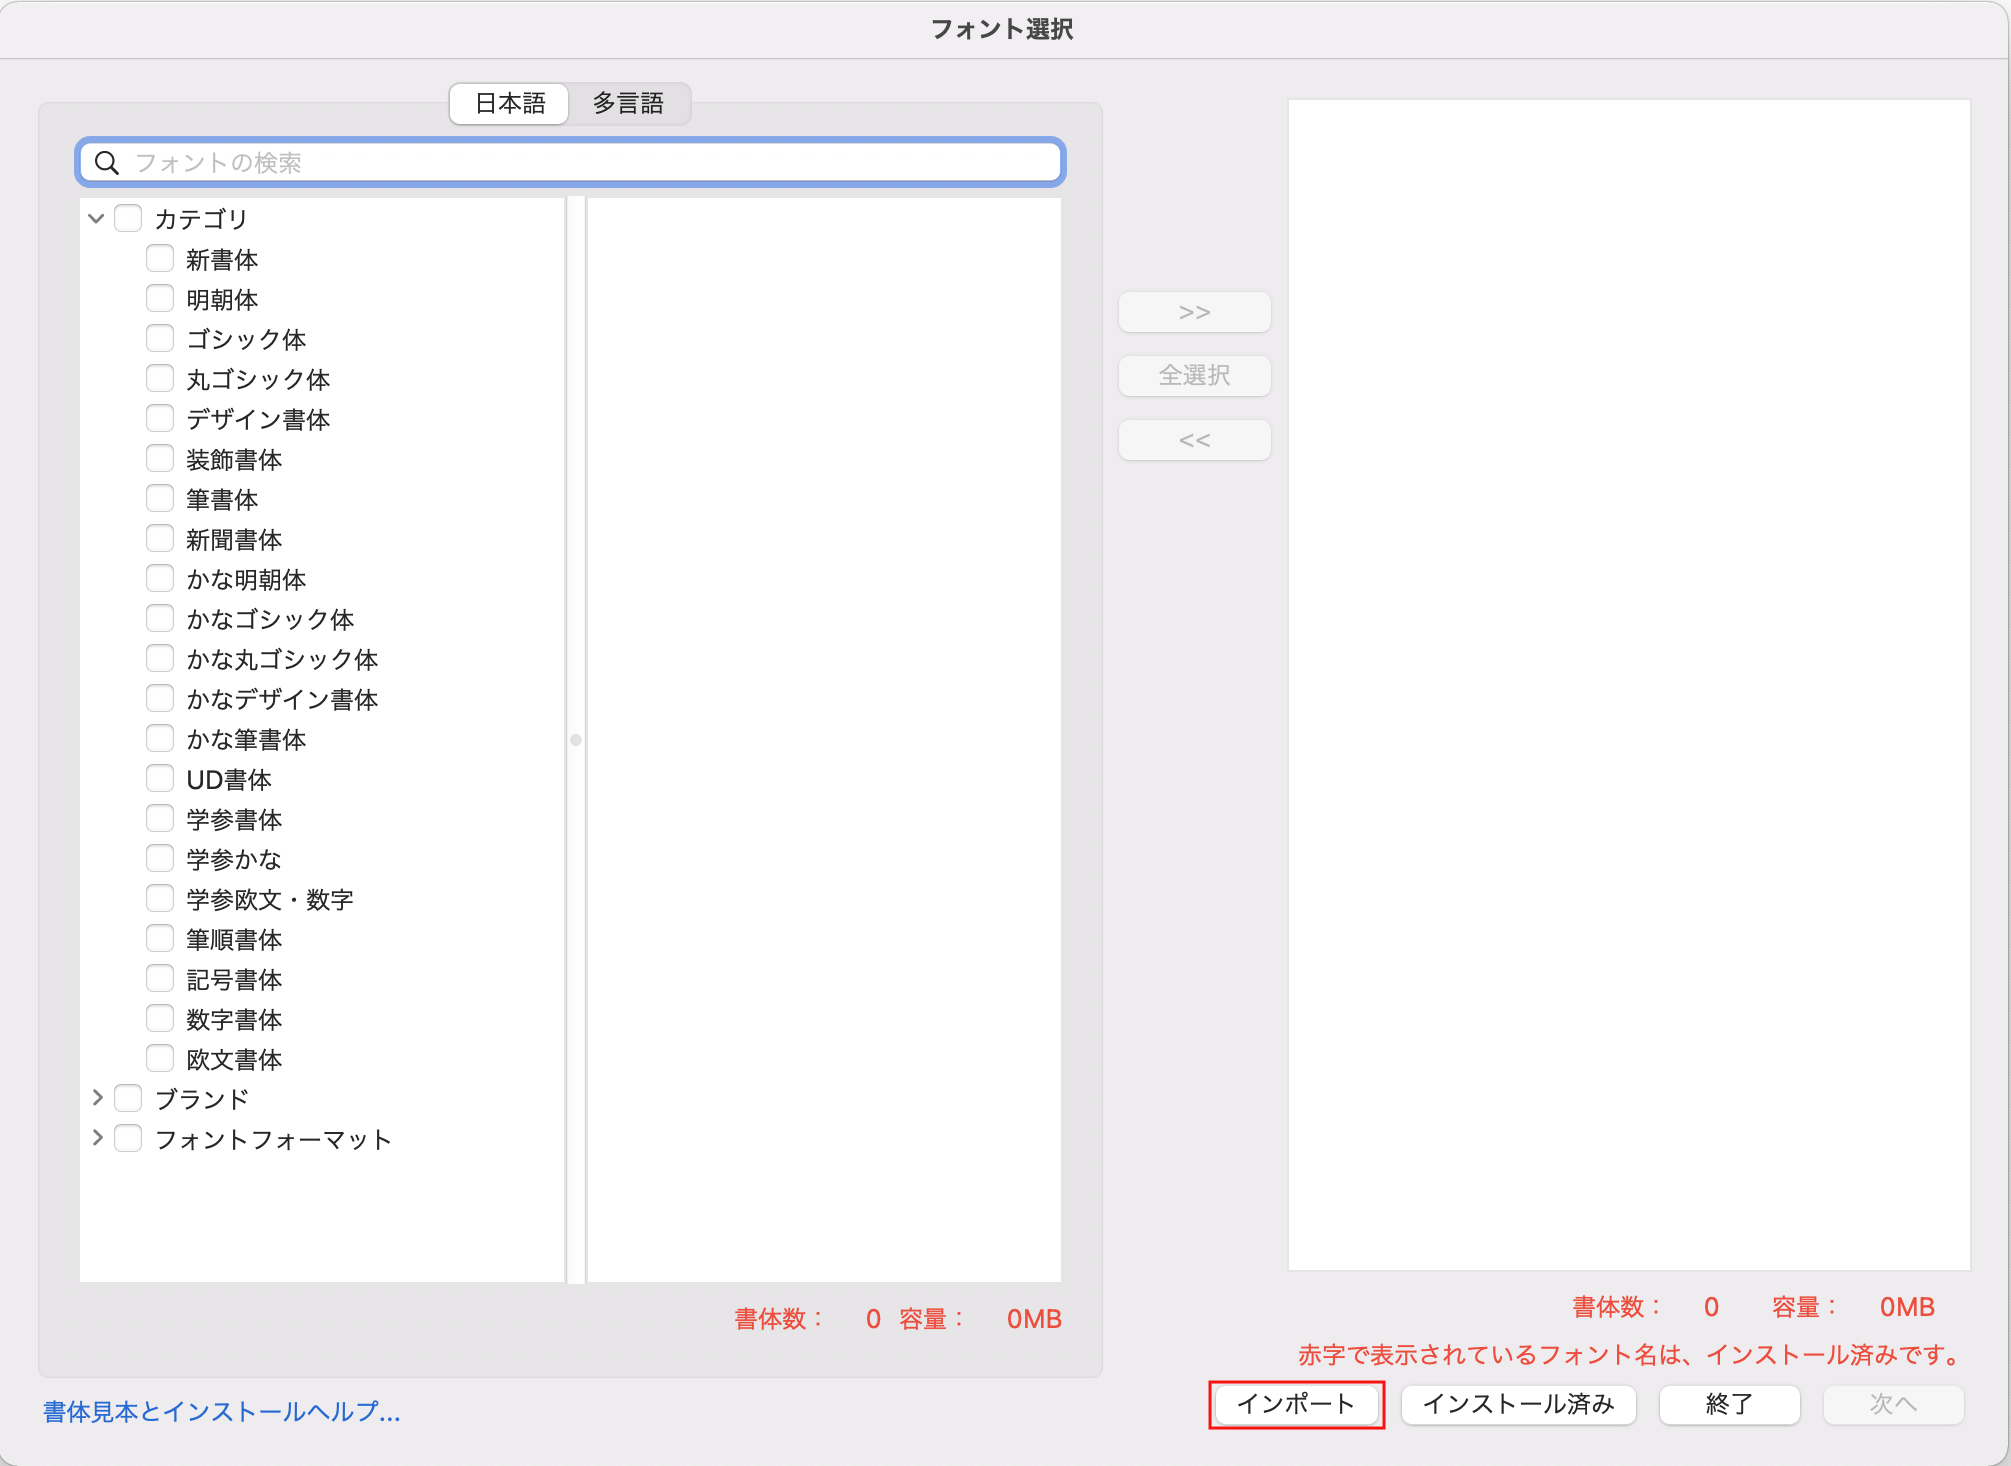Click the 終了 button
The width and height of the screenshot is (2011, 1466).
point(1728,1404)
